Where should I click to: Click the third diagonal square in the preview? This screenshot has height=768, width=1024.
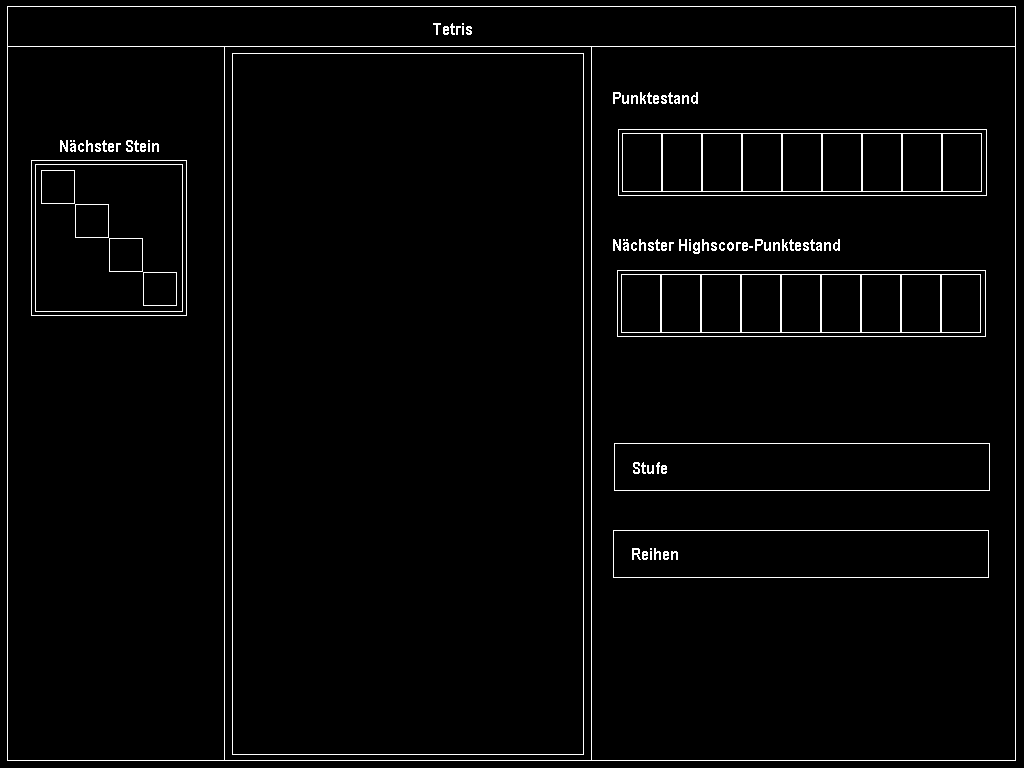[126, 255]
